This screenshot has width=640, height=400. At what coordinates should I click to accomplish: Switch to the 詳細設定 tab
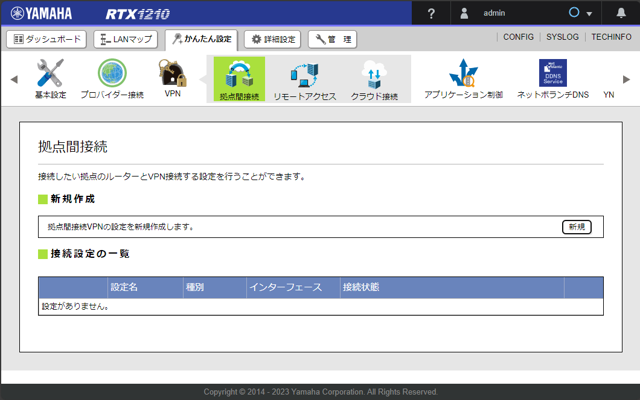click(273, 39)
